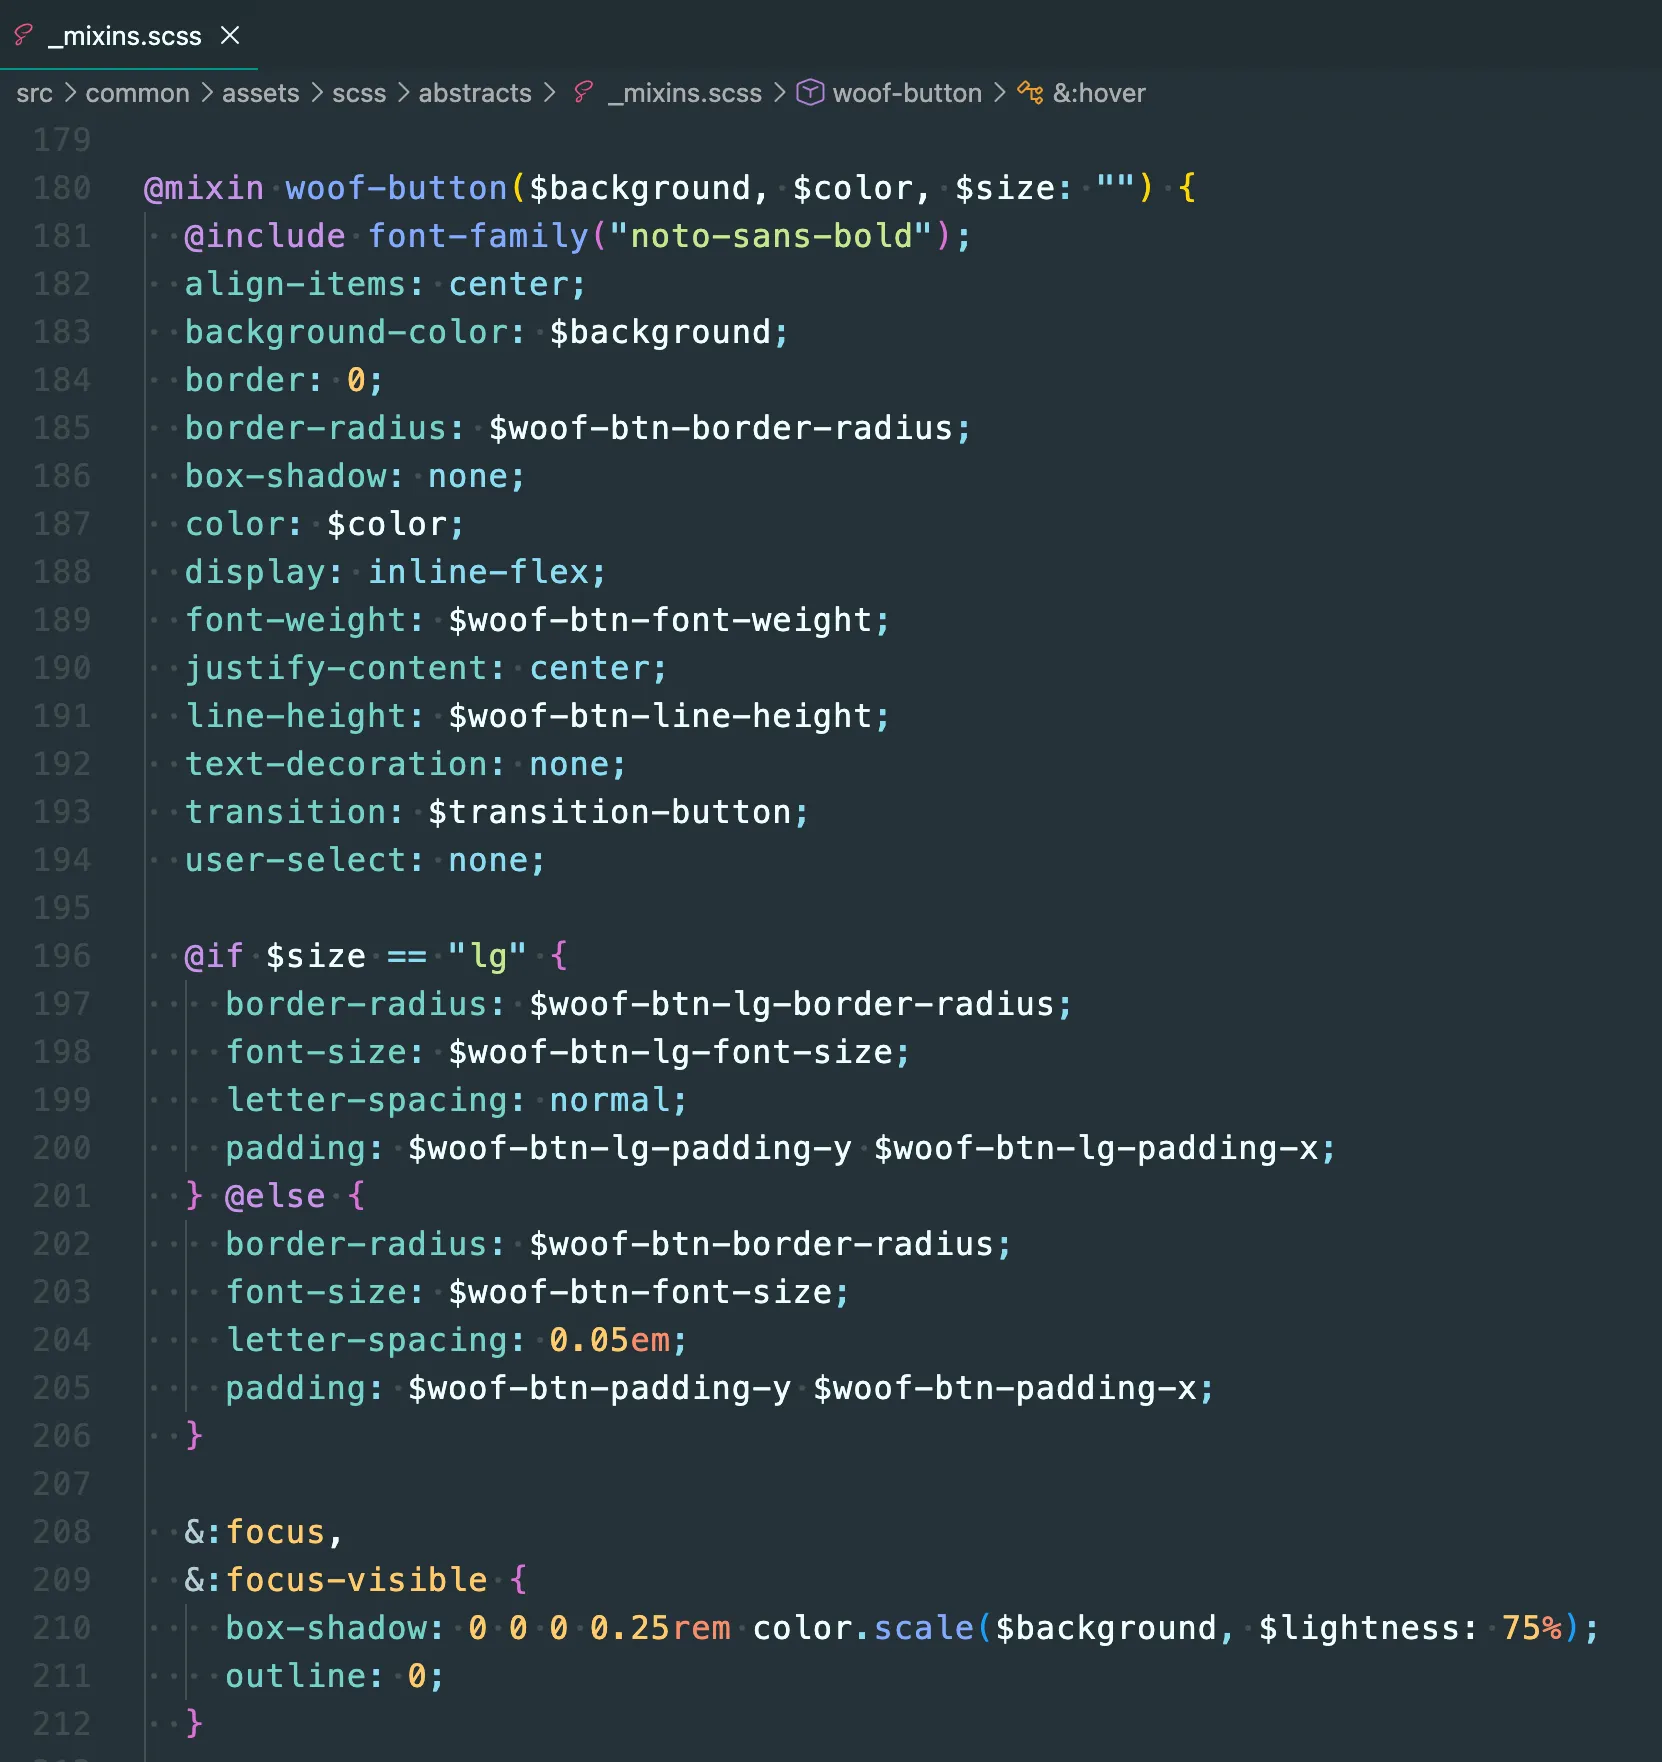Click $woof-btn-lg-font-size variable
This screenshot has height=1762, width=1662.
(670, 1052)
